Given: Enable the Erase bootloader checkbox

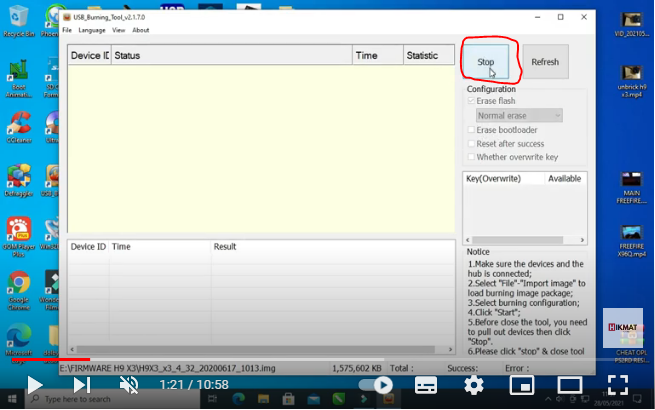Looking at the screenshot, I should [471, 130].
